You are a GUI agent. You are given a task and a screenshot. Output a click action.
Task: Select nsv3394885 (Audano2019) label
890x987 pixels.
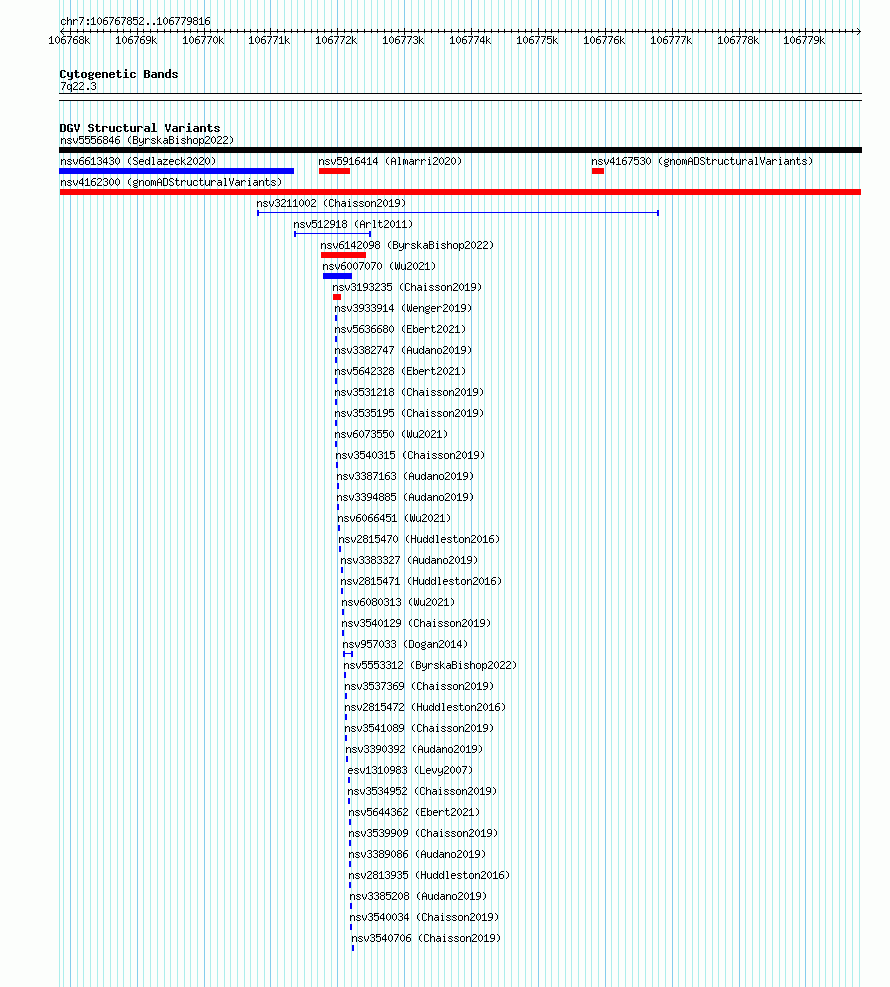[405, 497]
